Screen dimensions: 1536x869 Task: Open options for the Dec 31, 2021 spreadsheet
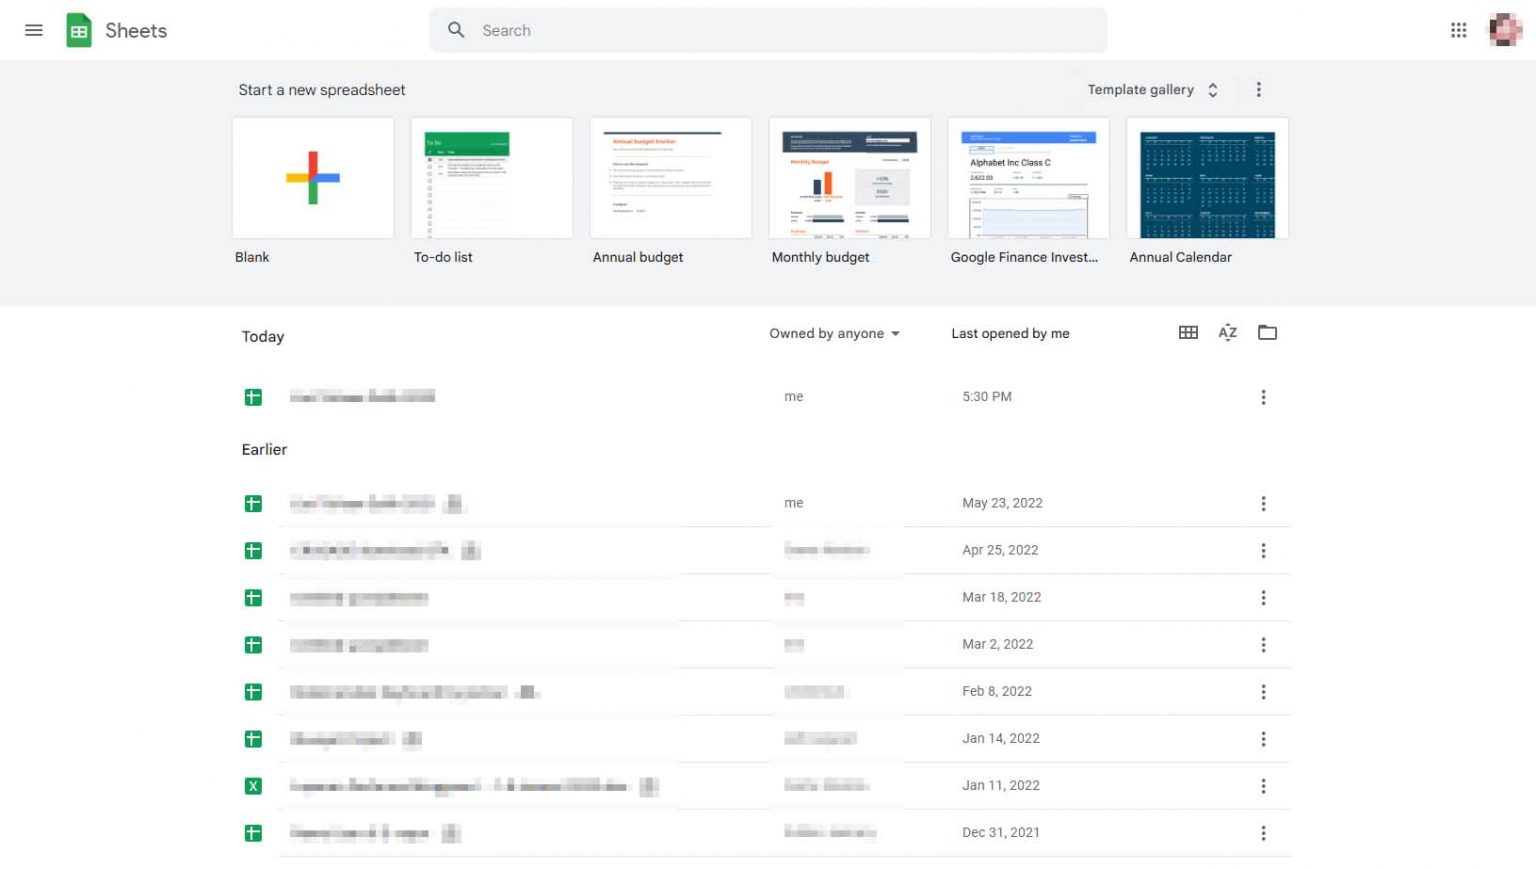pos(1263,832)
